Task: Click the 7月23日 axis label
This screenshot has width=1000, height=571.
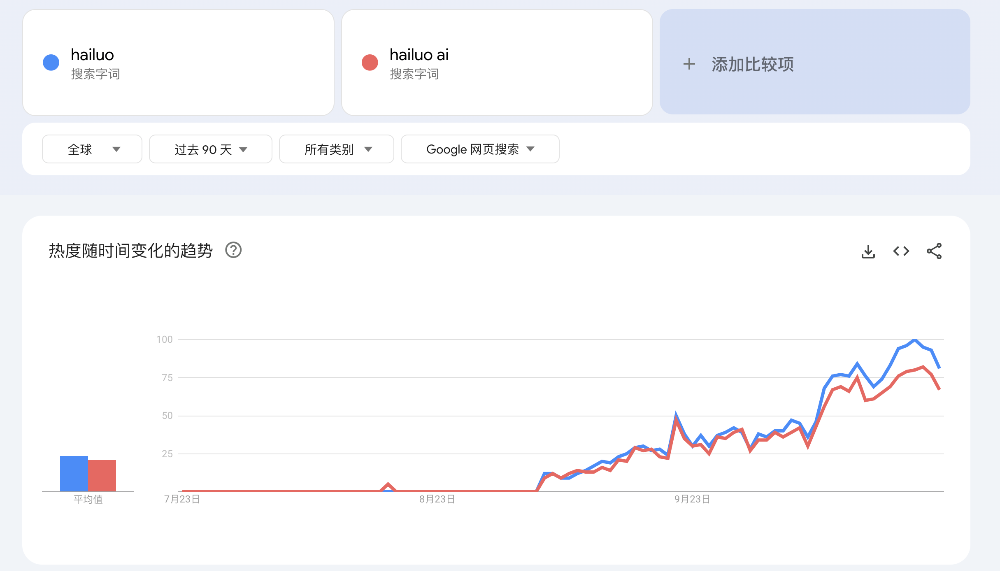Action: tap(182, 499)
